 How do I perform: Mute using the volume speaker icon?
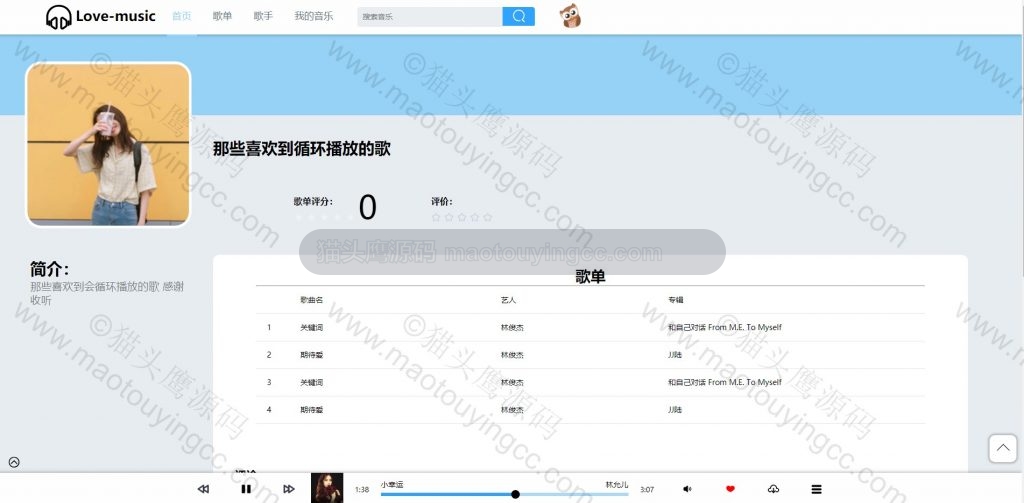tap(687, 489)
